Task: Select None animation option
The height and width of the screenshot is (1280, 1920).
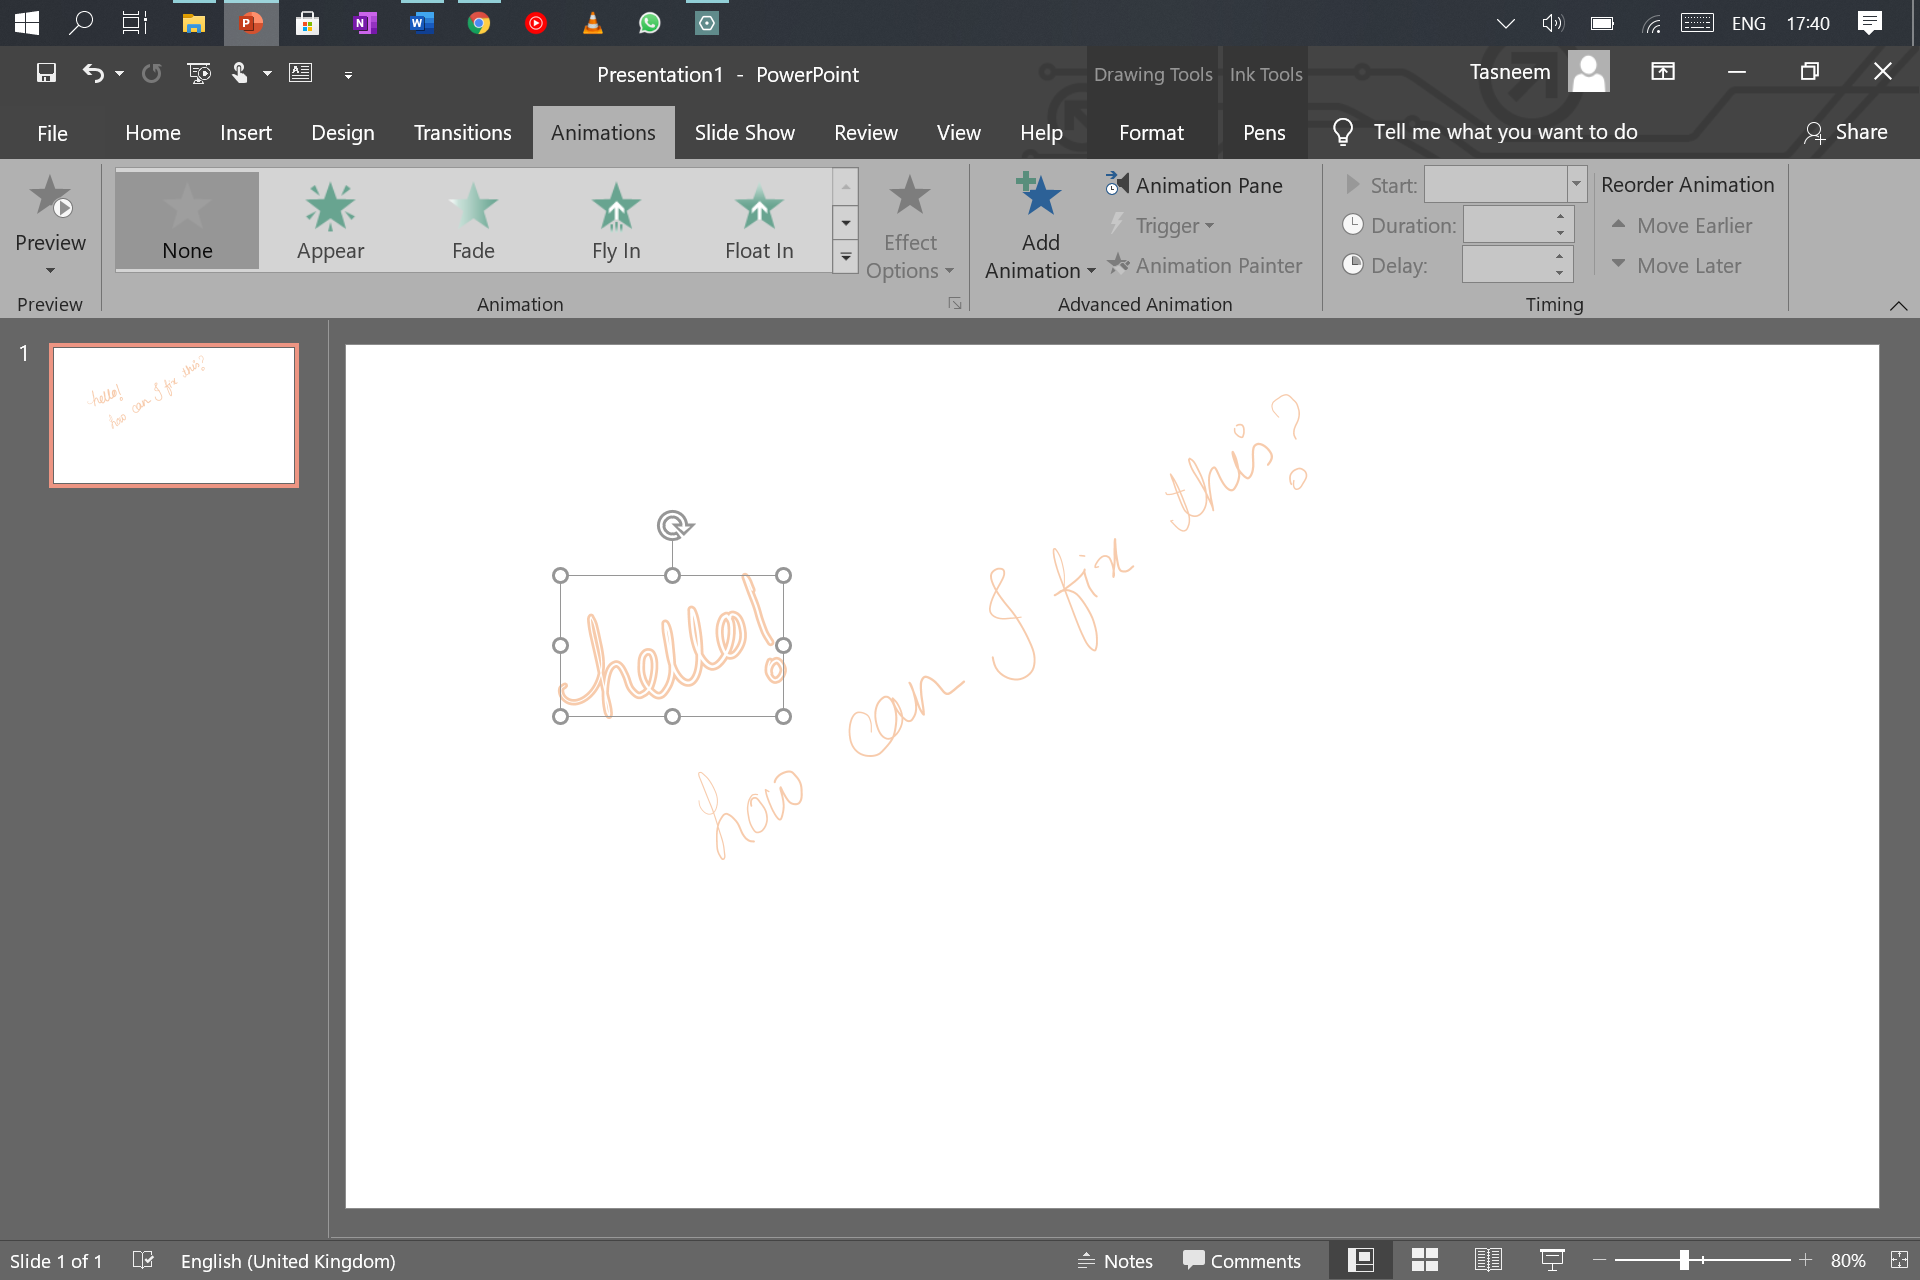Action: [187, 220]
